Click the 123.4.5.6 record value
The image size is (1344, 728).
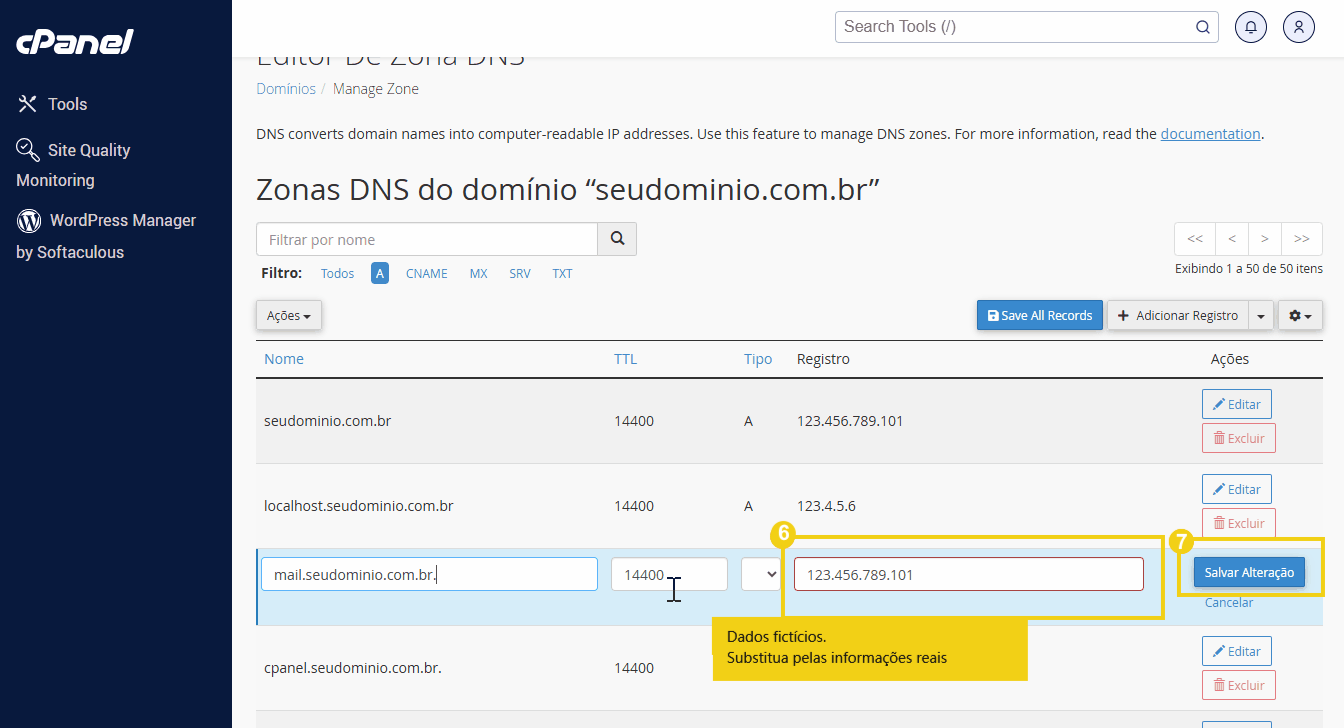pos(826,506)
